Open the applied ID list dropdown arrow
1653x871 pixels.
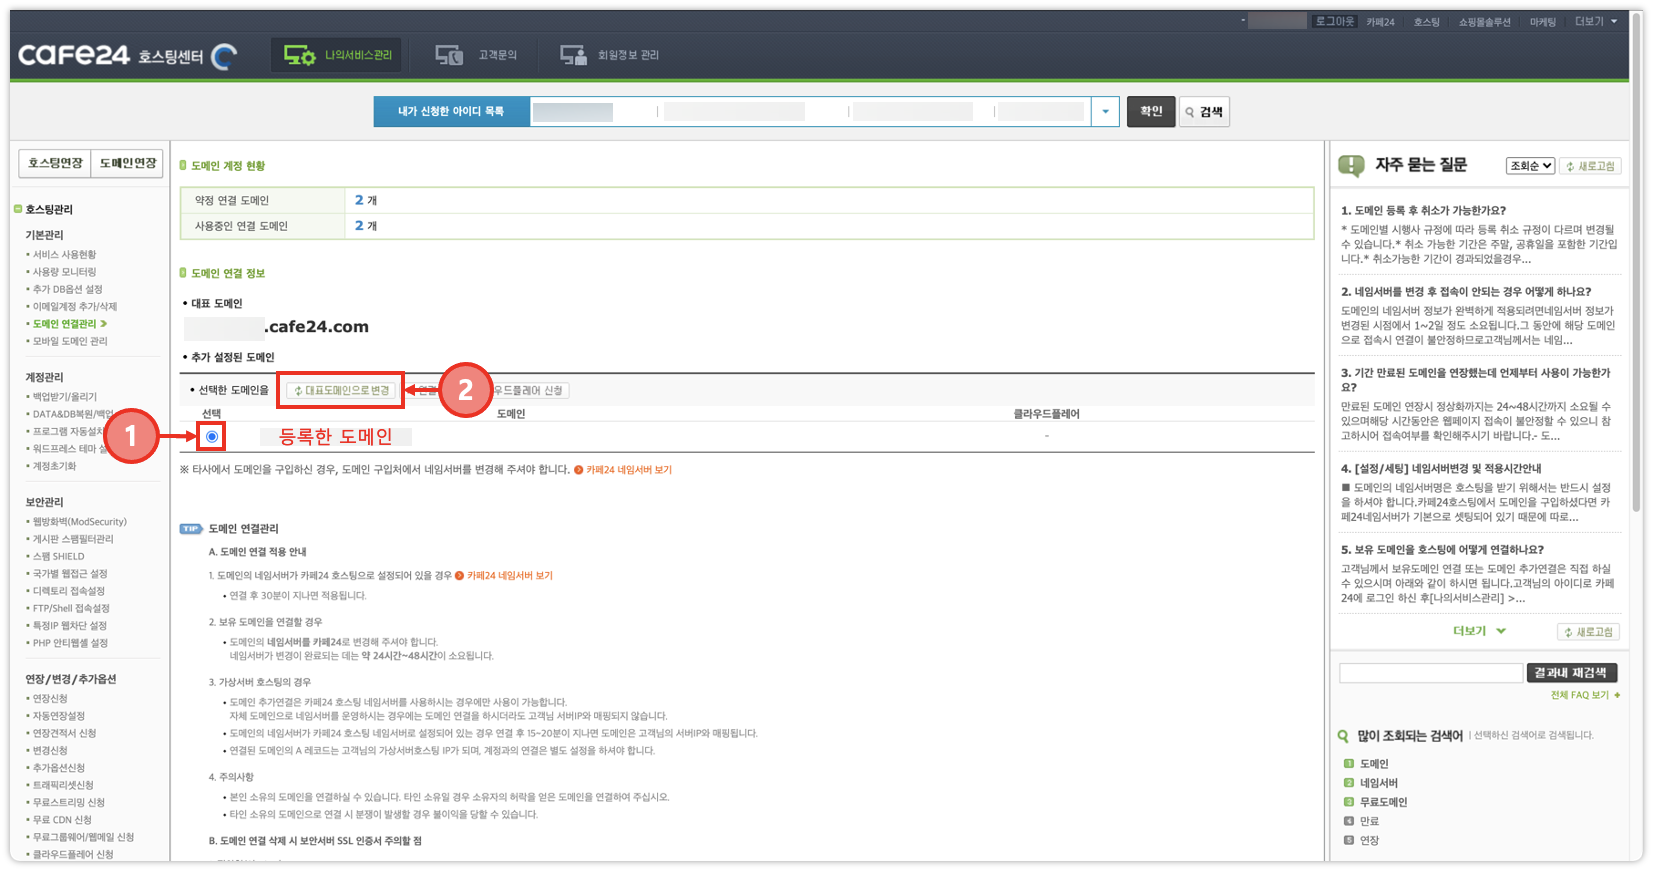(x=1105, y=112)
